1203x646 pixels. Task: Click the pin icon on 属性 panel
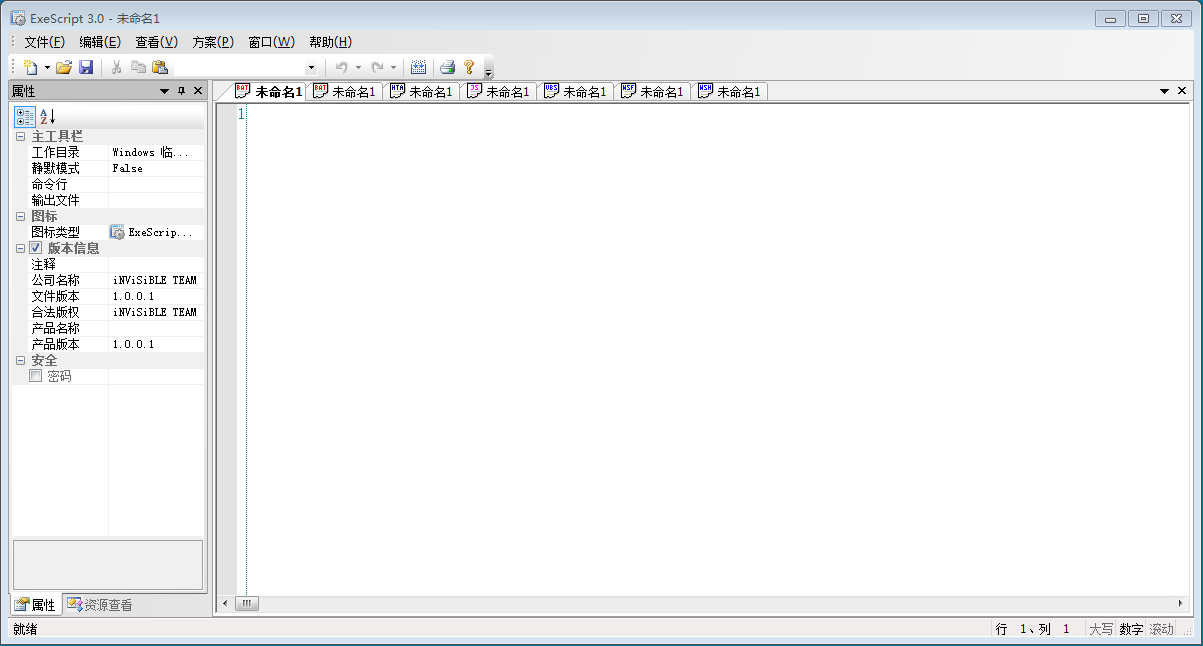point(181,91)
